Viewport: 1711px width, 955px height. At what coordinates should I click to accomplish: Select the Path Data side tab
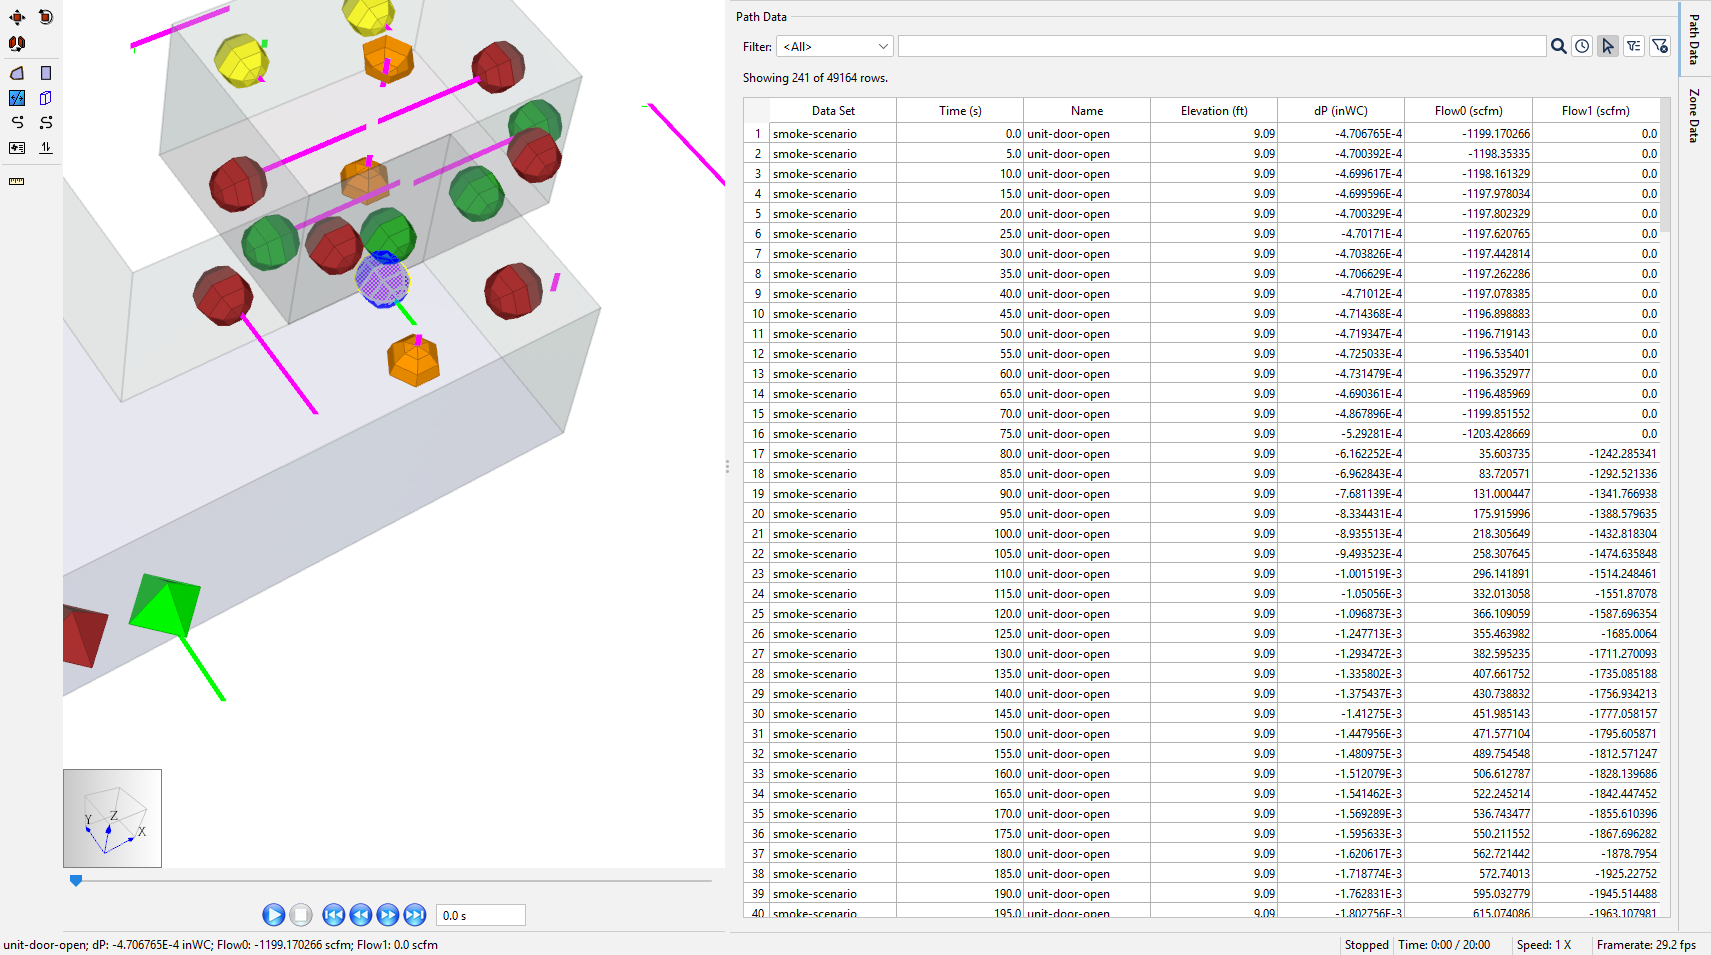point(1694,39)
